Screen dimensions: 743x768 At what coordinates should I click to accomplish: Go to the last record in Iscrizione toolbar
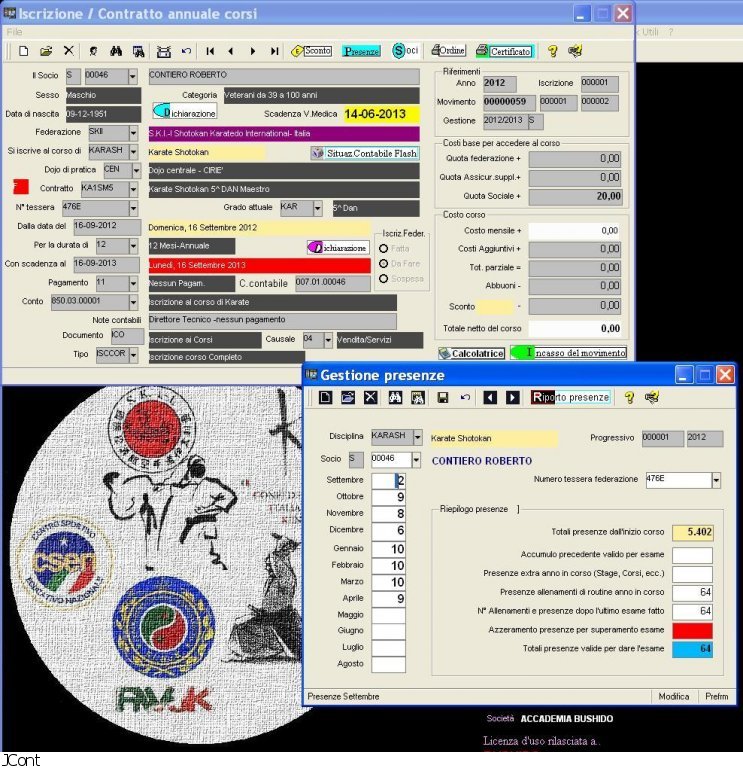click(274, 51)
